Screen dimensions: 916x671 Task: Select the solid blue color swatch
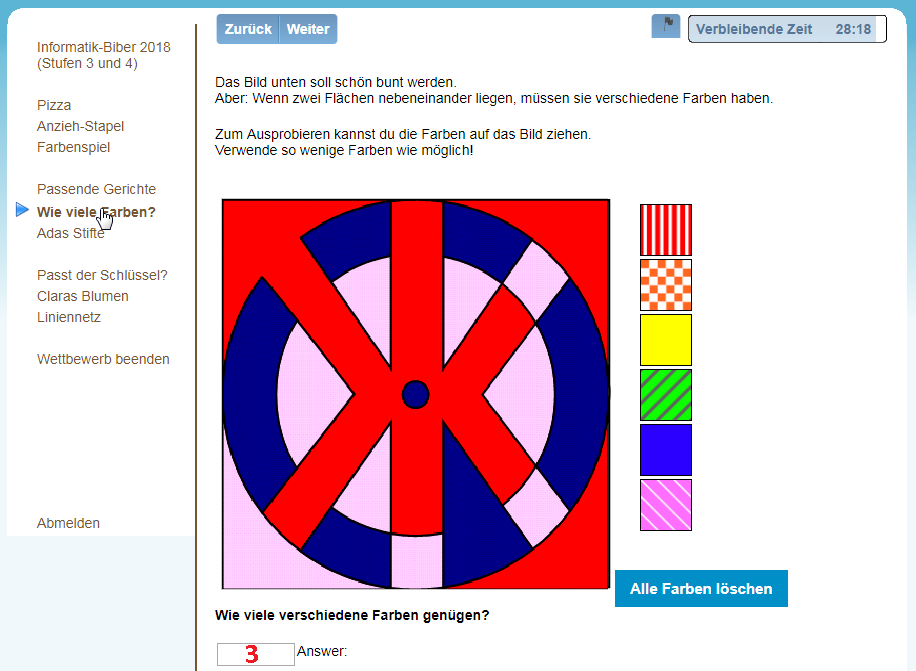[666, 450]
